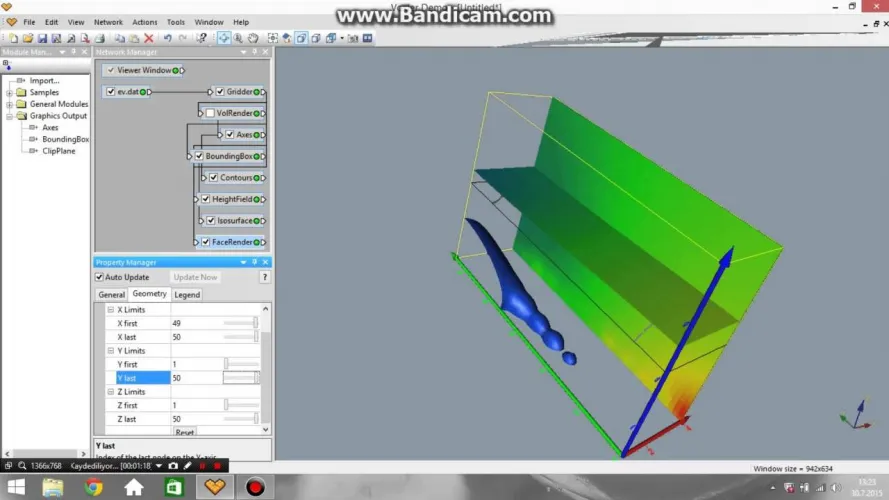
Task: Select the Zoom magnifier tool
Action: tap(239, 38)
